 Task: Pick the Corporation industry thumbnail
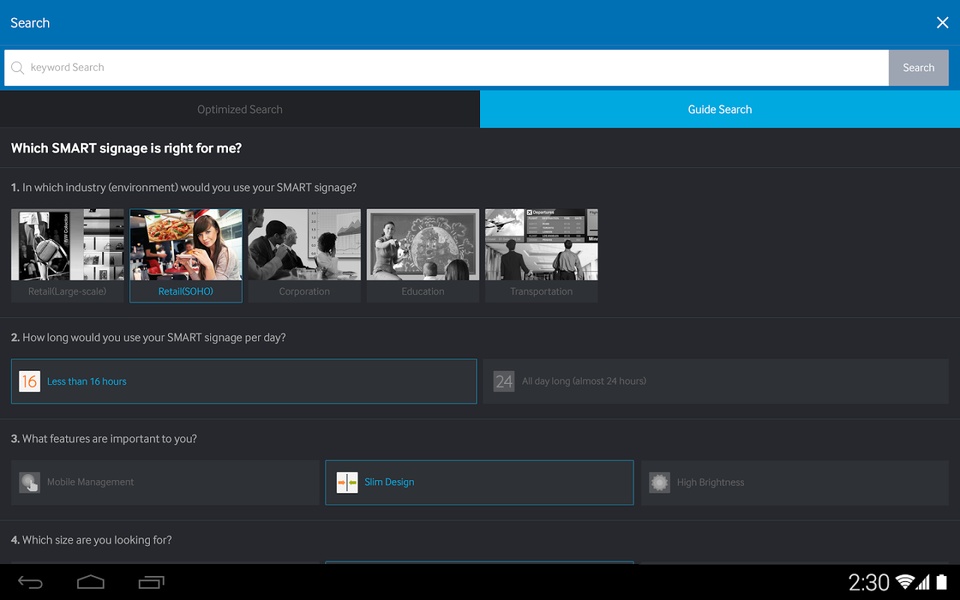[304, 255]
